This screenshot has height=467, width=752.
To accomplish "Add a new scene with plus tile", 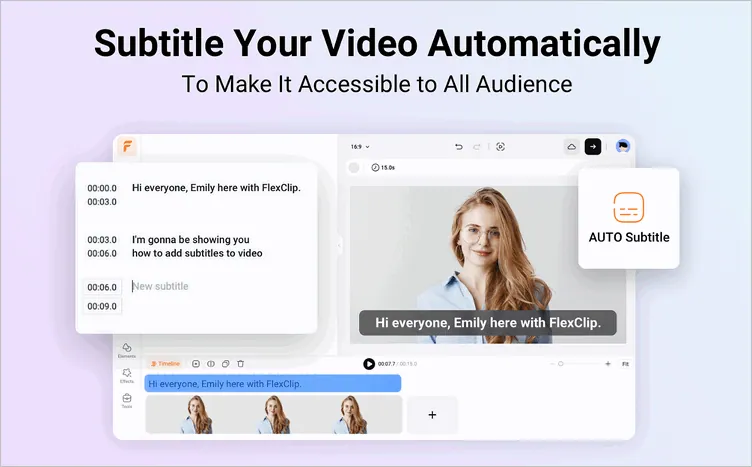I will (432, 415).
